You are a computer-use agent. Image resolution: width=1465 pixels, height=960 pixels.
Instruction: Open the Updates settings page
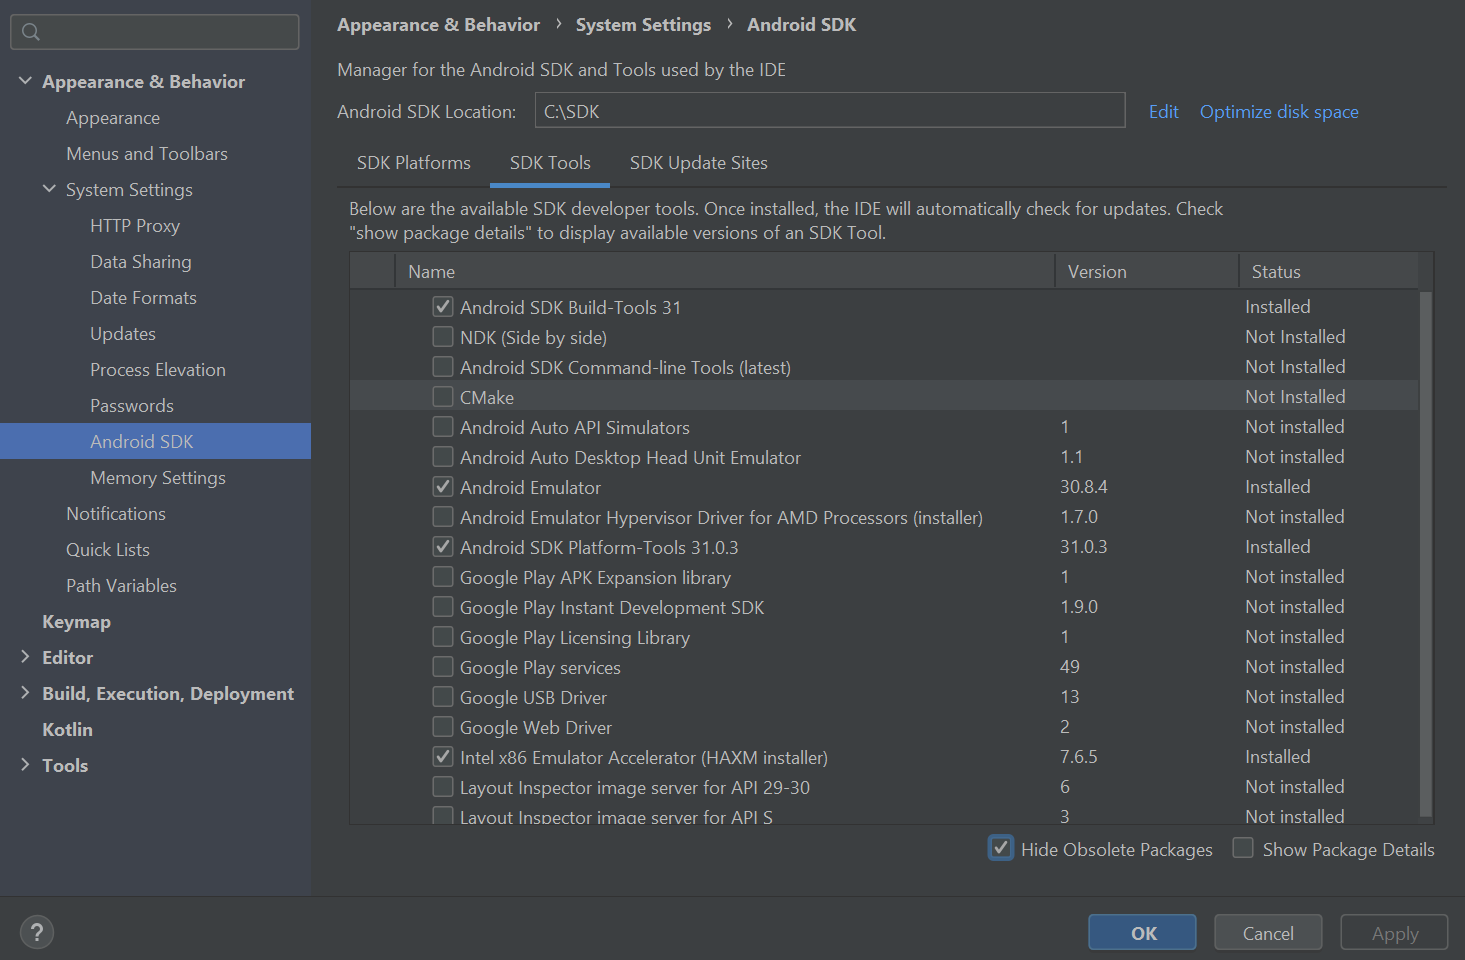tap(123, 334)
